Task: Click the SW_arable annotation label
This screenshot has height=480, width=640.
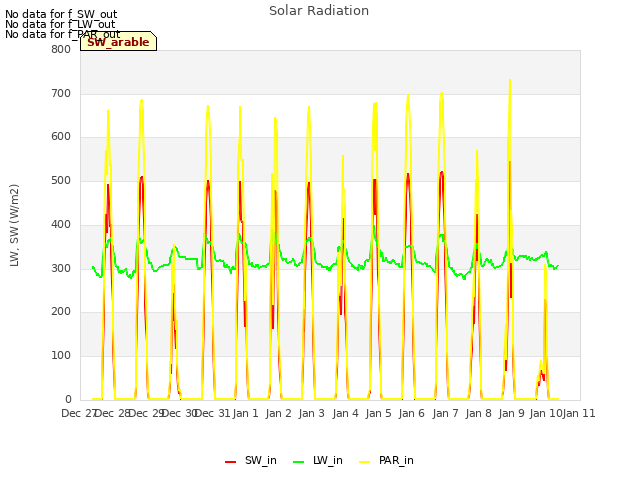Action: coord(118,42)
